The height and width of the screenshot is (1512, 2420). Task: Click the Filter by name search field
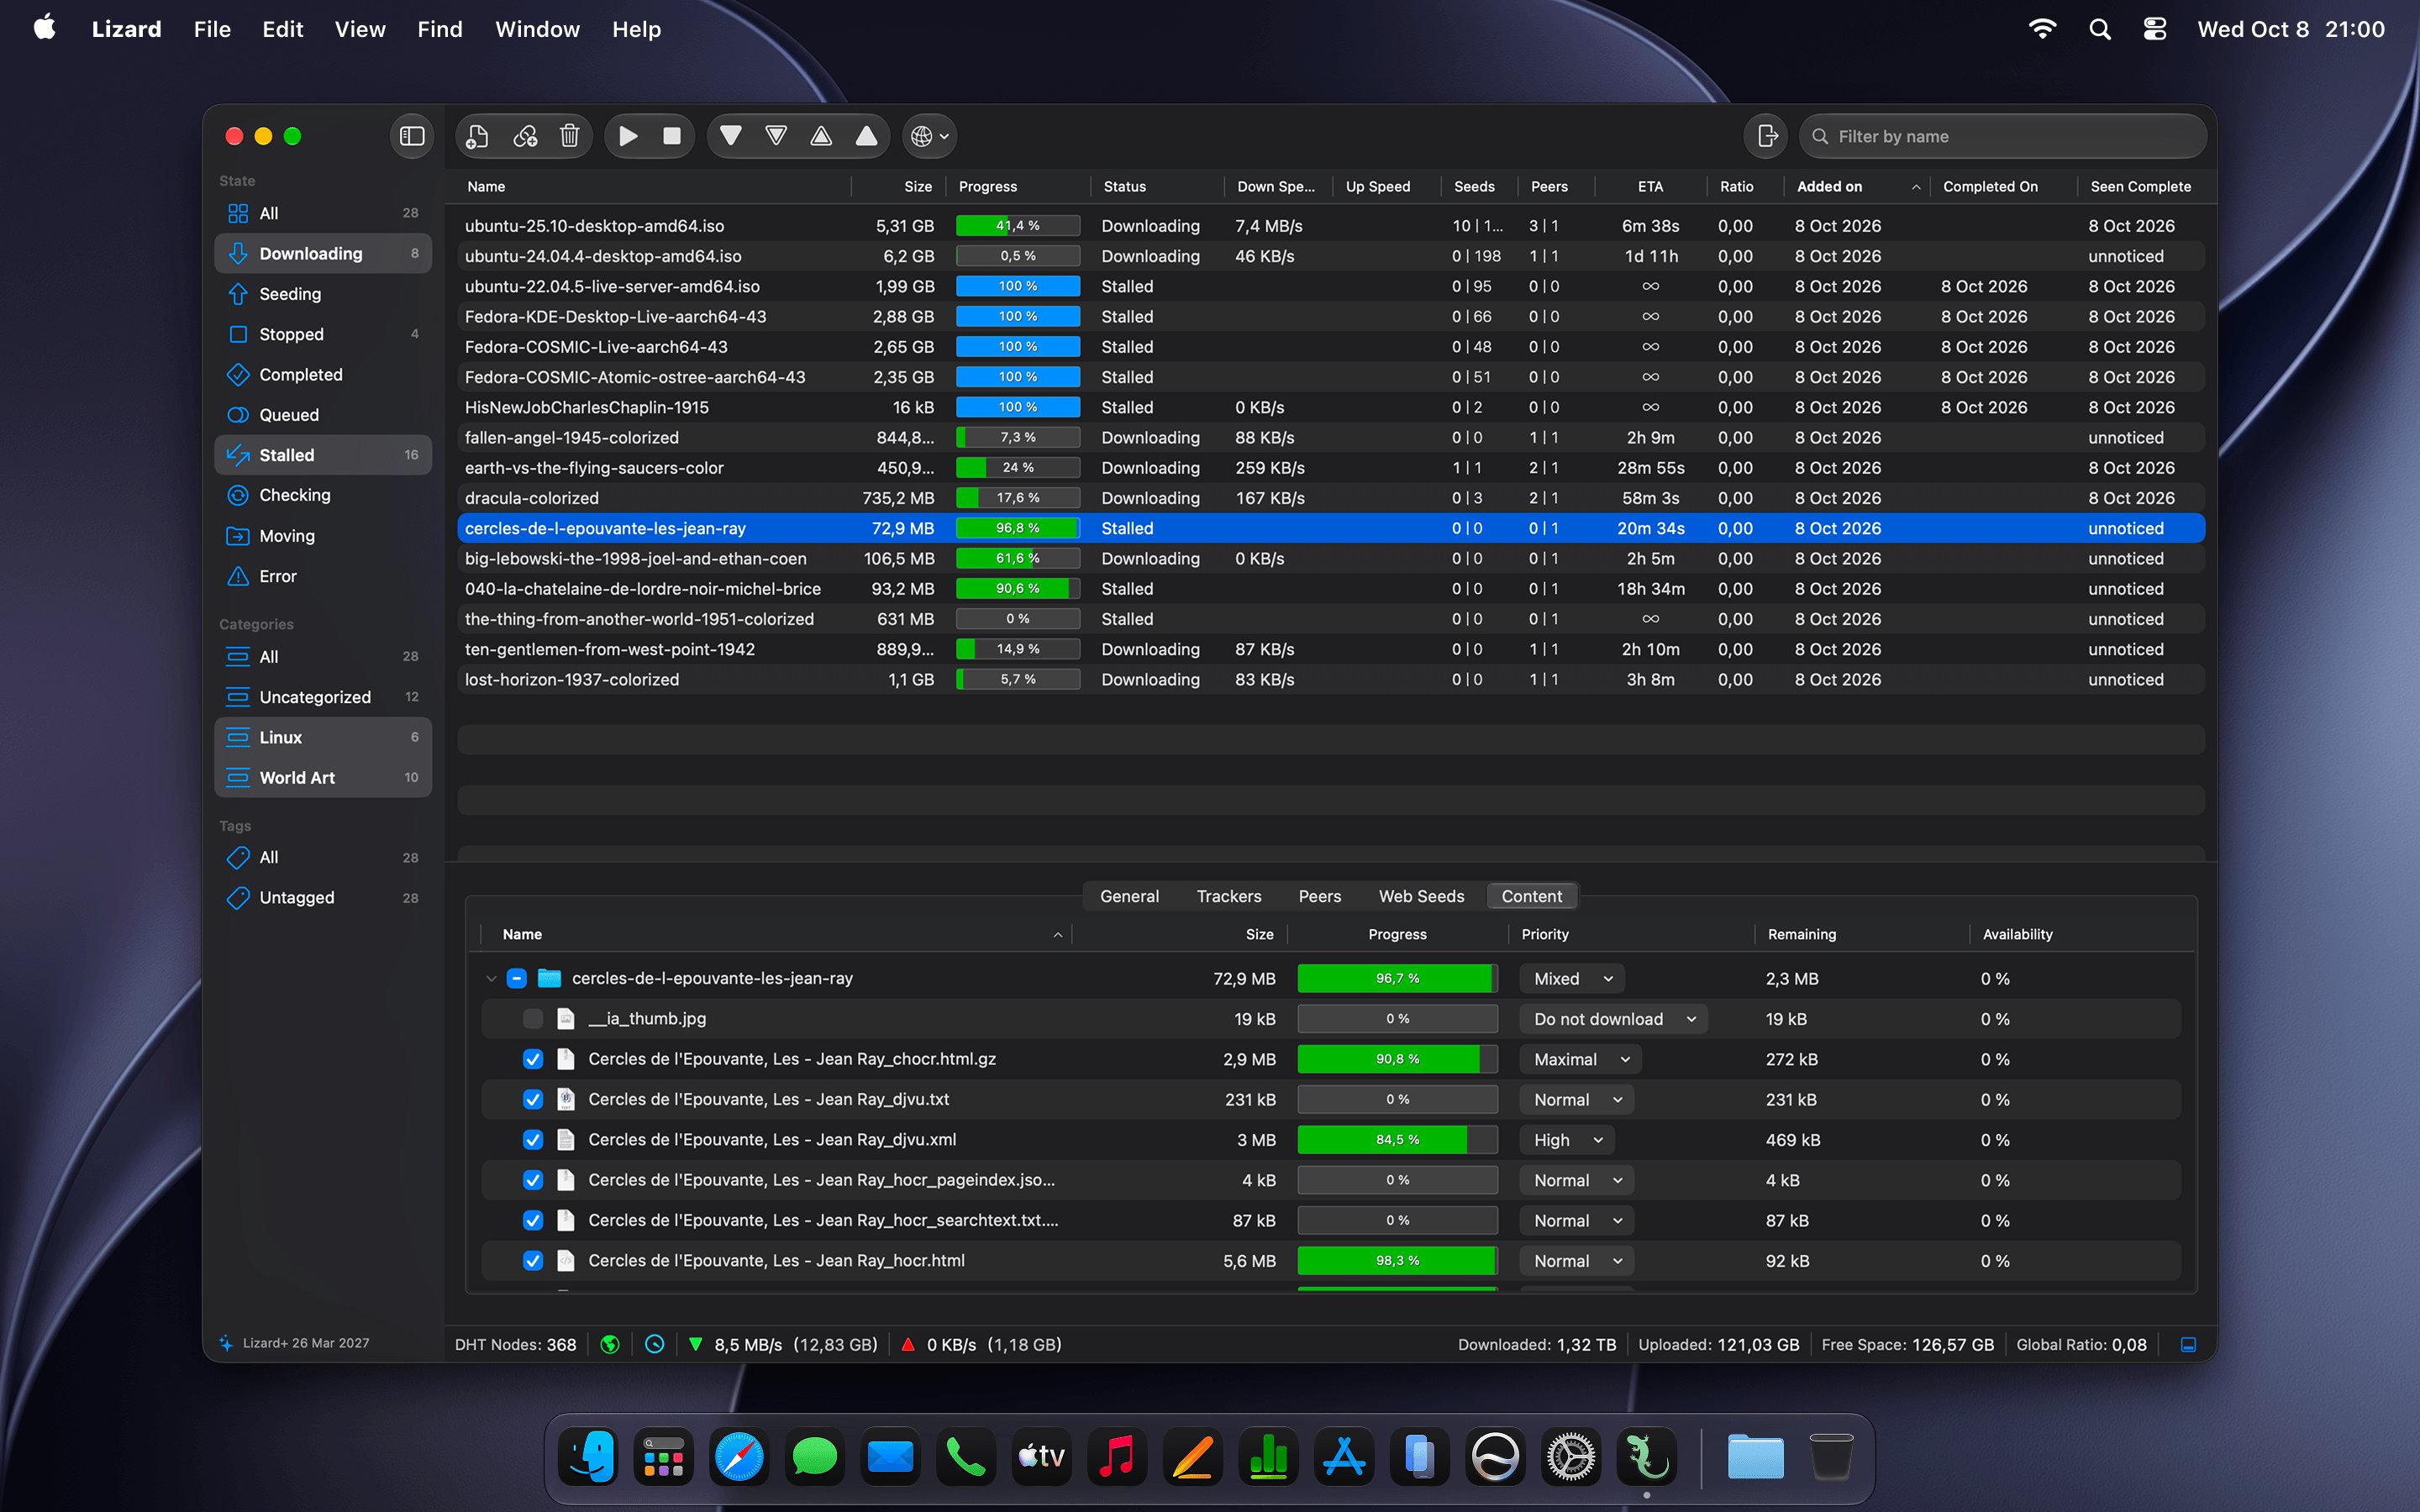click(2002, 136)
